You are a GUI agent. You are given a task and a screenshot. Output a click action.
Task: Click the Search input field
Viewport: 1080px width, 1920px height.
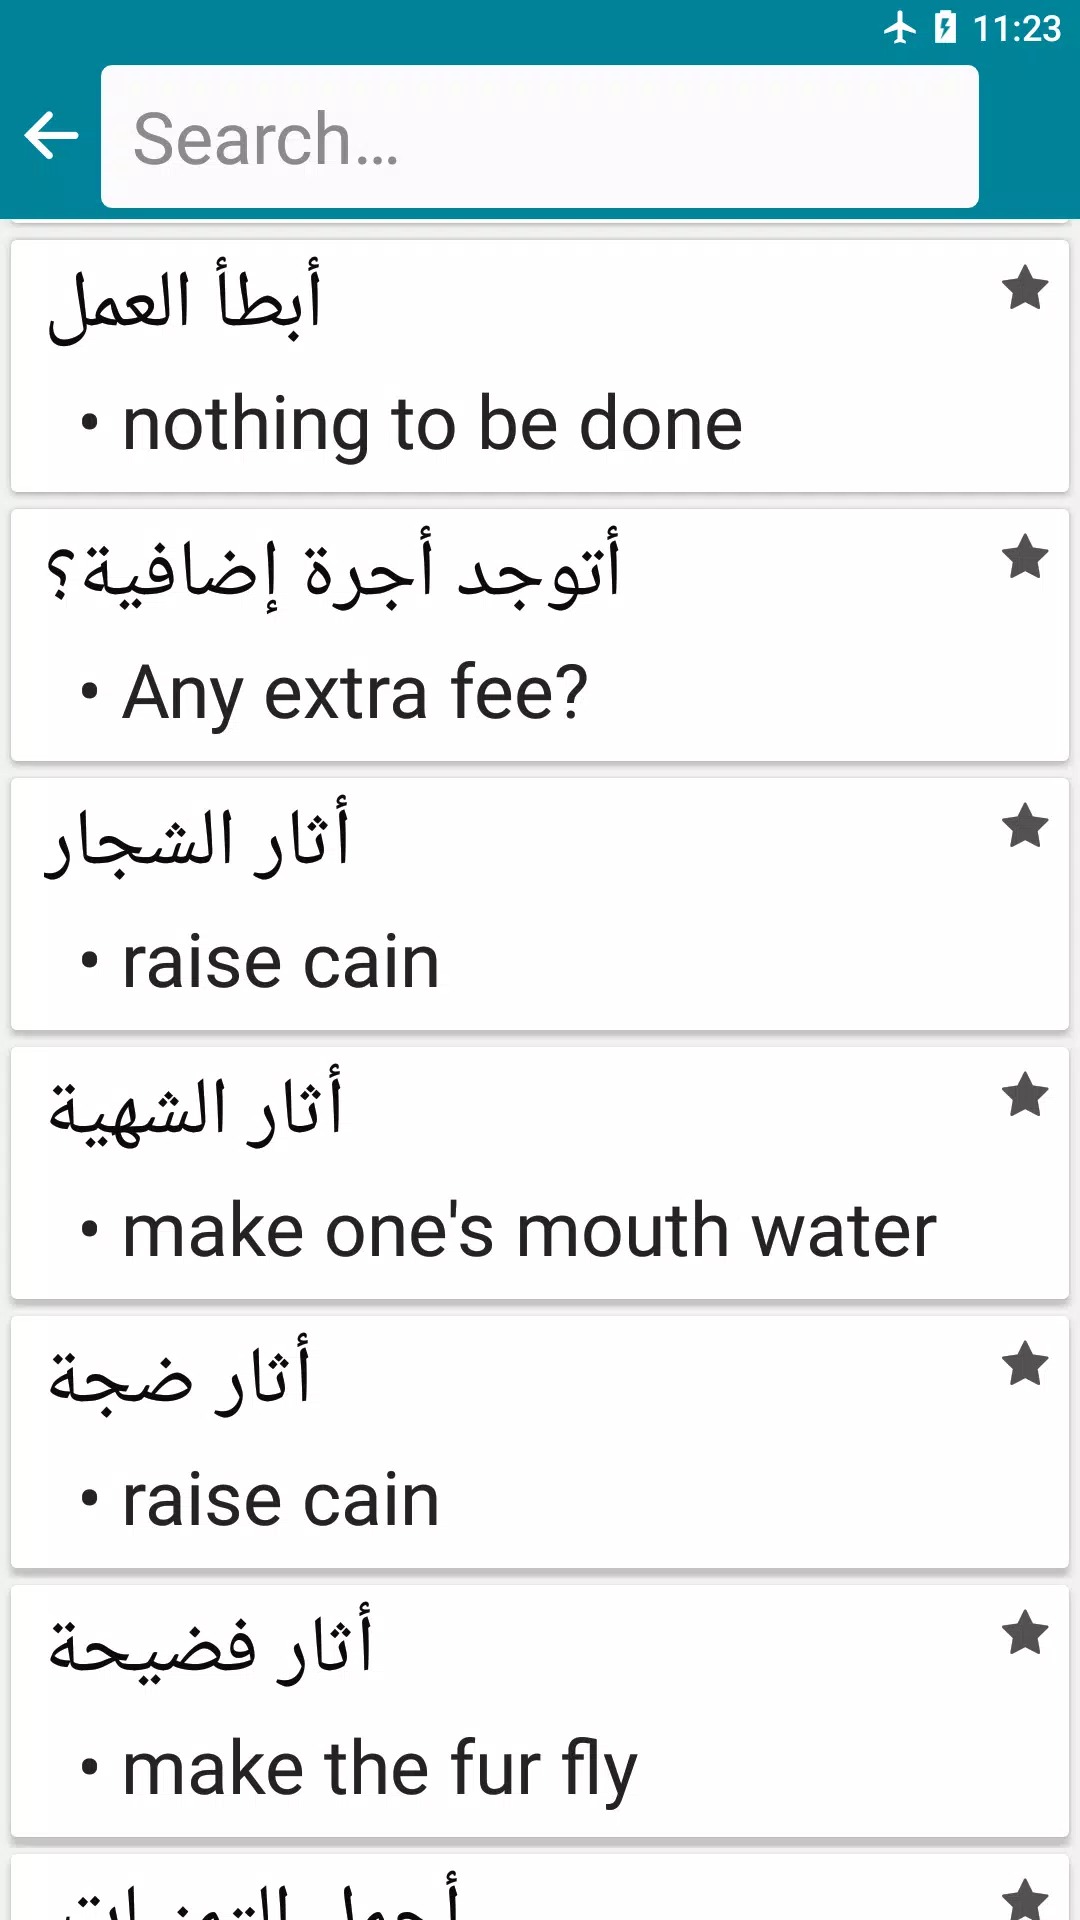(x=540, y=137)
